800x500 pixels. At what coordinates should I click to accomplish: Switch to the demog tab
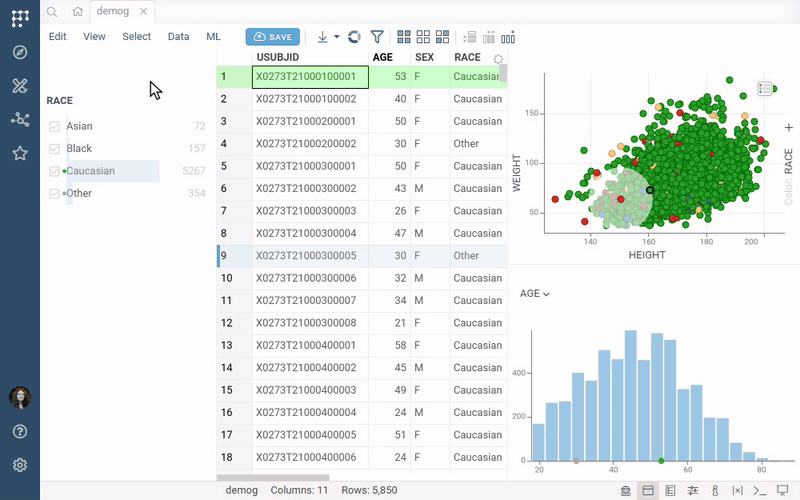click(x=113, y=11)
